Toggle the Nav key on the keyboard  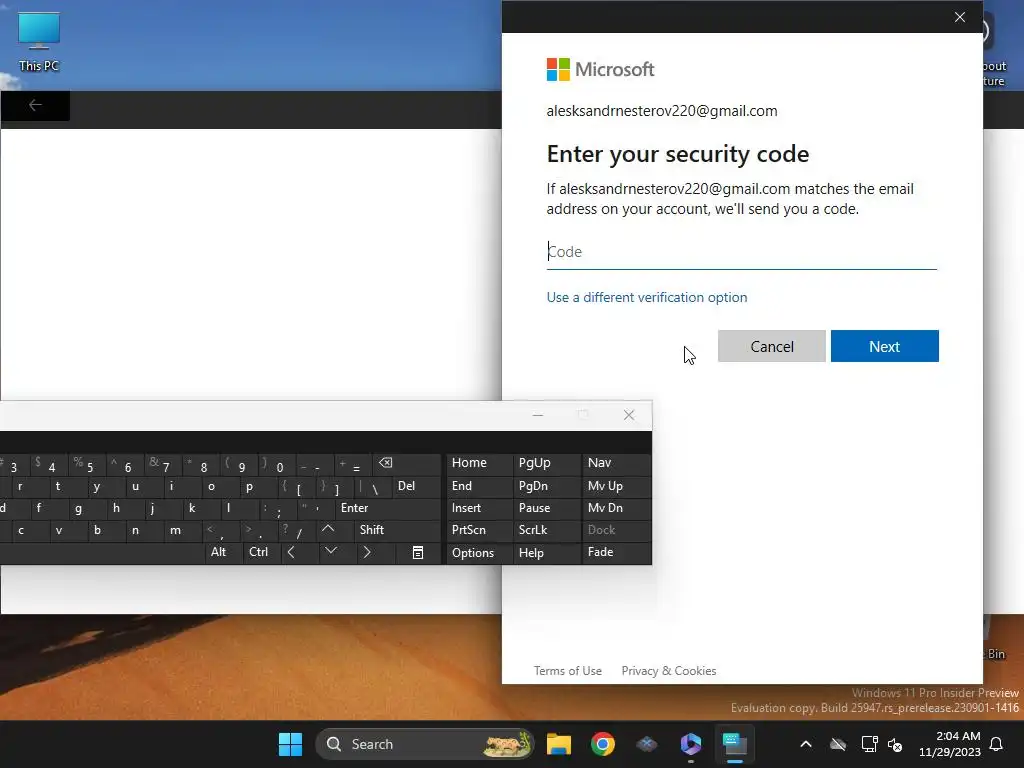pos(616,463)
